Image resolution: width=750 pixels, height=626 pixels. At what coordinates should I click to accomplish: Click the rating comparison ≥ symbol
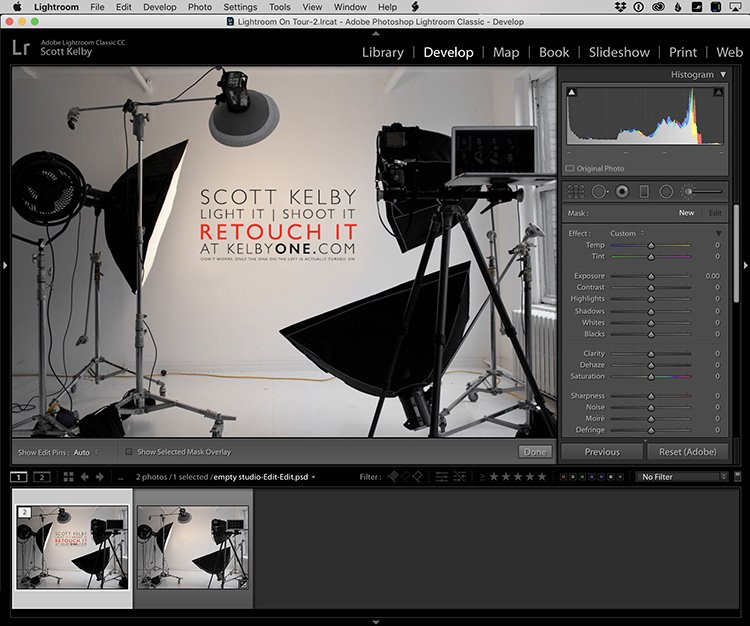(x=482, y=477)
